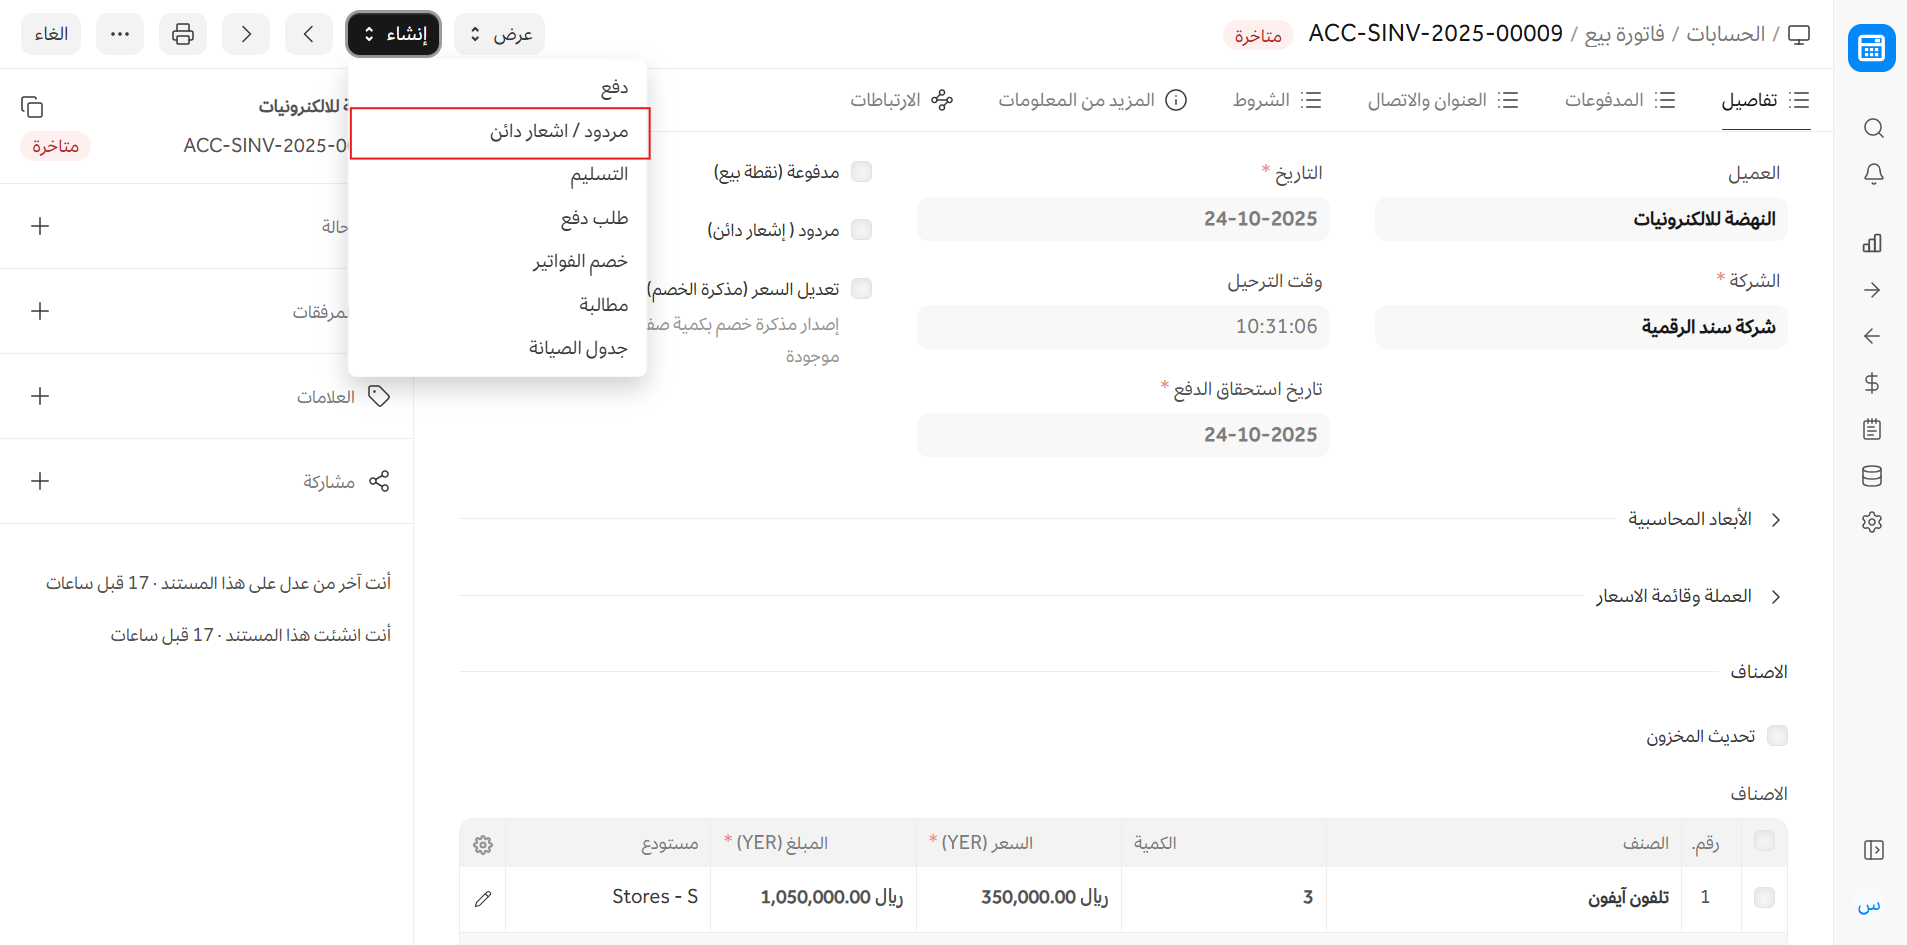Viewport: 1907px width, 945px height.
Task: Click the الحسابات breadcrumb link
Action: [1725, 34]
